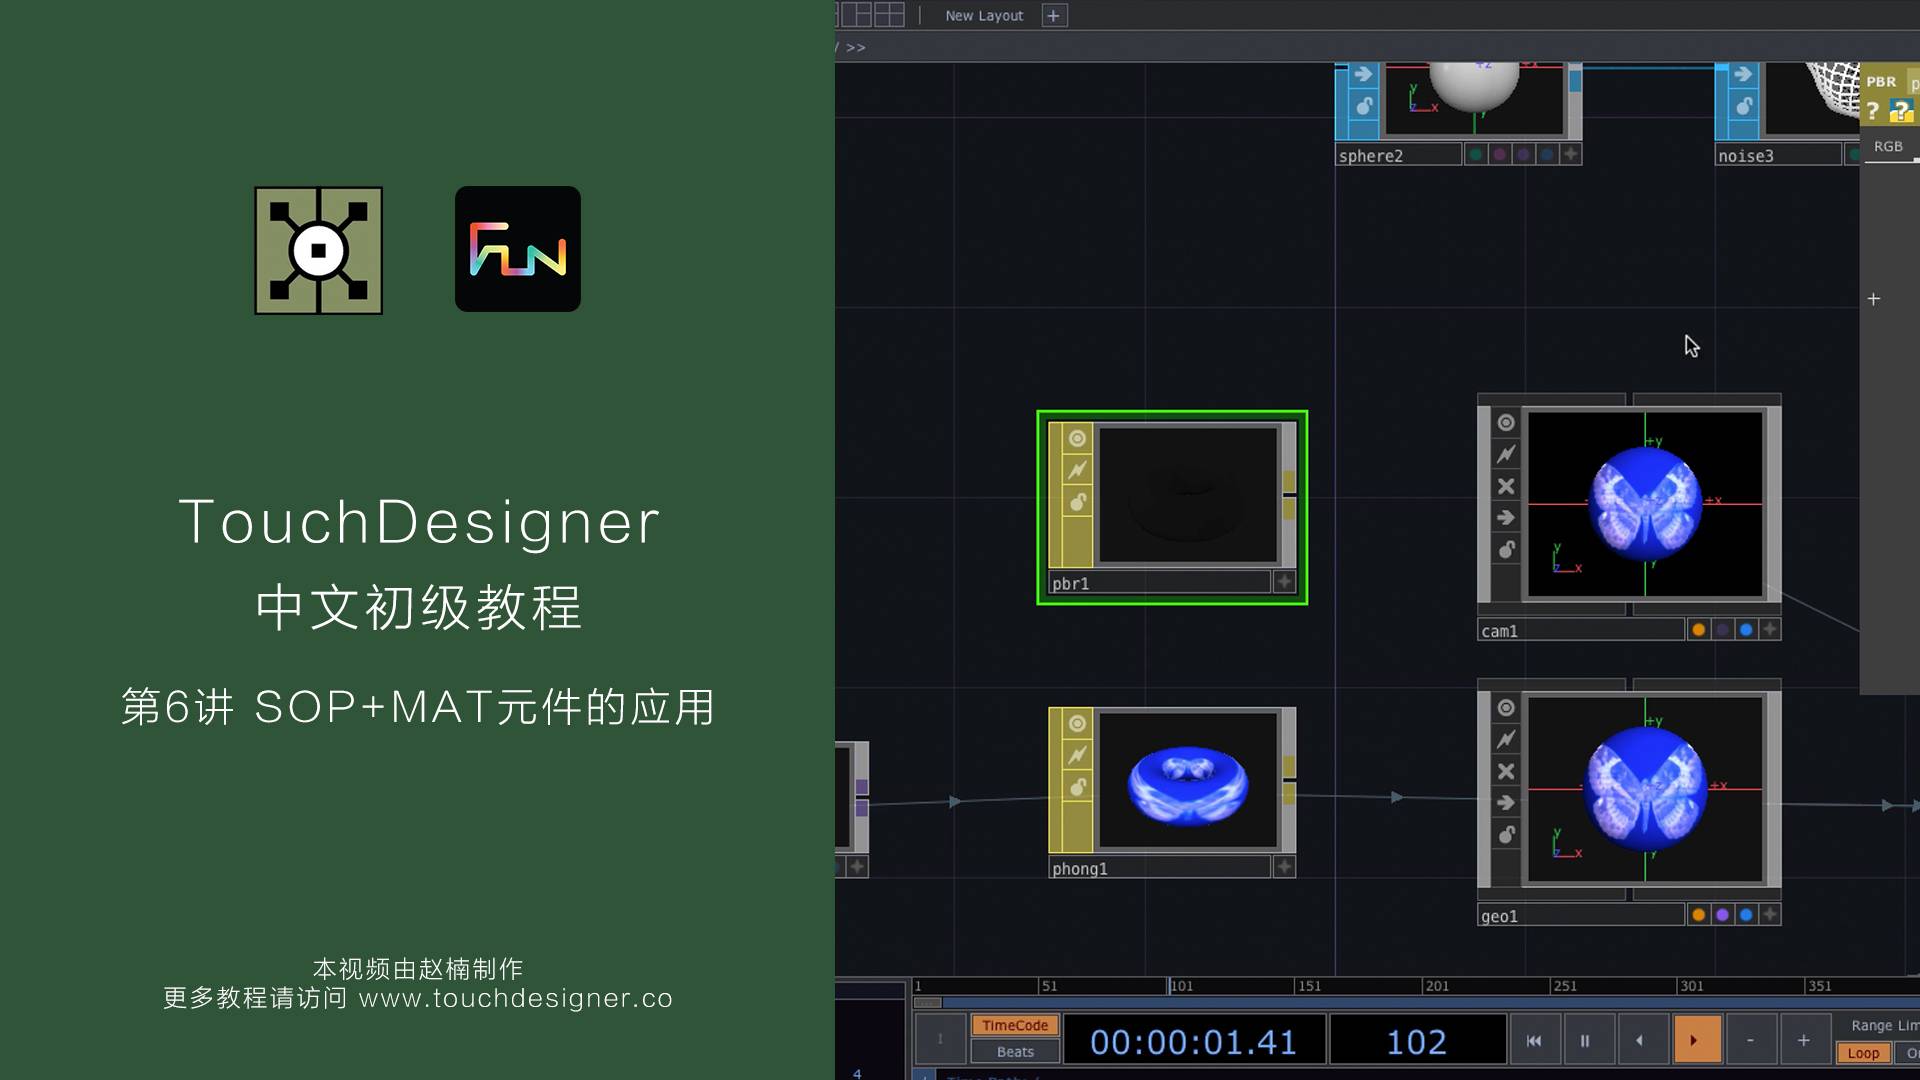The width and height of the screenshot is (1920, 1080).
Task: Expand phong1 node options with plus
Action: pos(1285,866)
